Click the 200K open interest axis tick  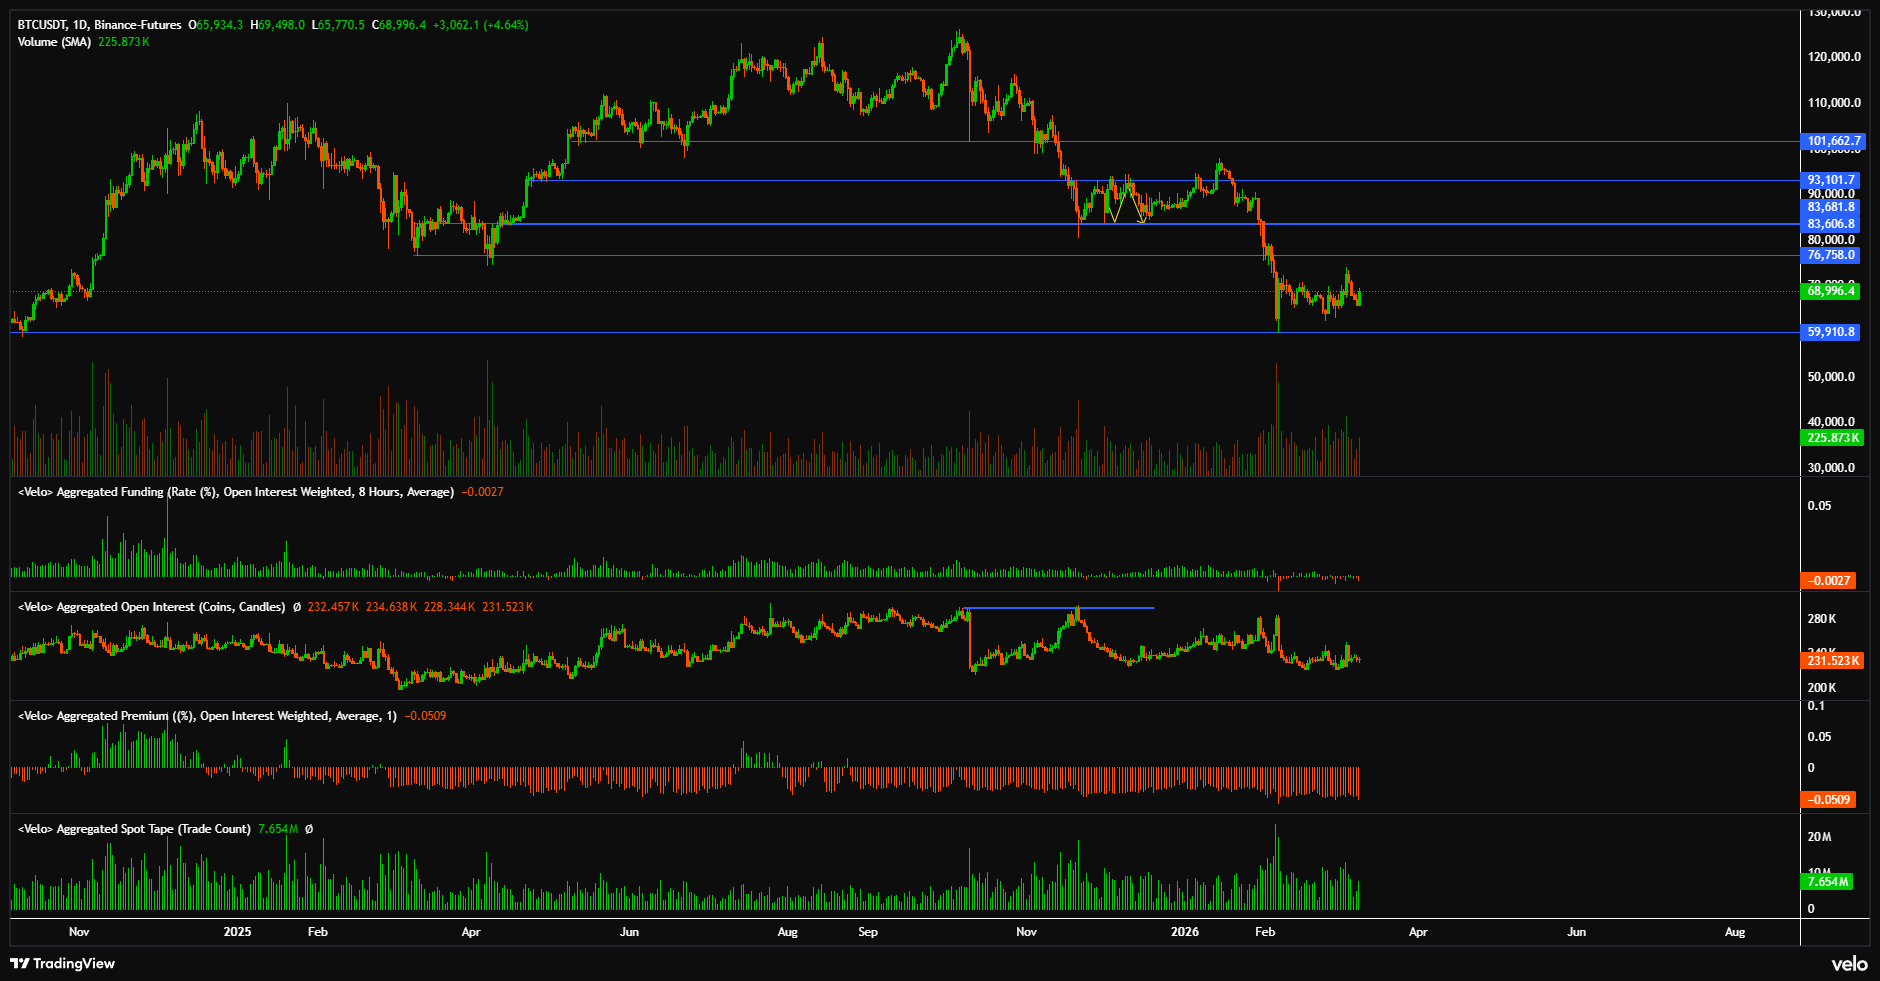click(x=1822, y=688)
